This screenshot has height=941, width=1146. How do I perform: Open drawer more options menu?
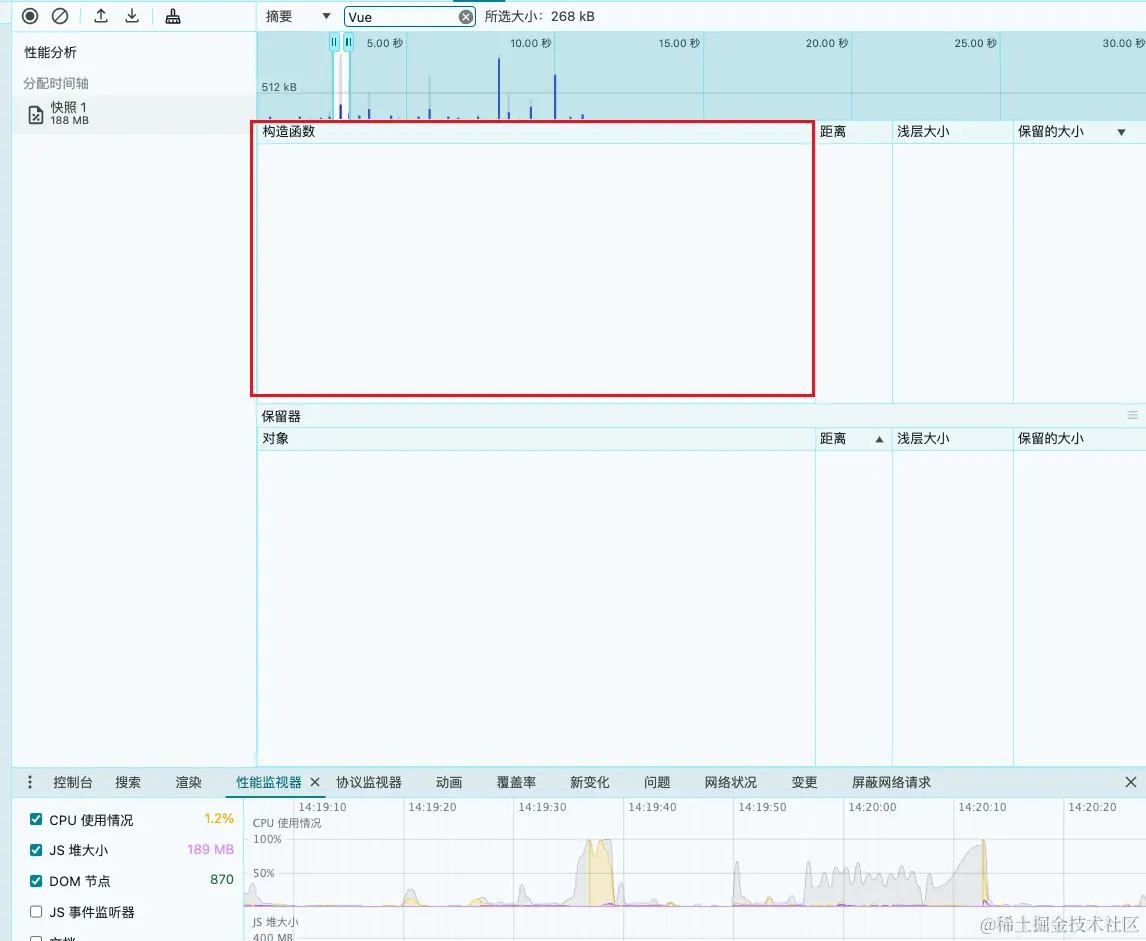[x=29, y=782]
